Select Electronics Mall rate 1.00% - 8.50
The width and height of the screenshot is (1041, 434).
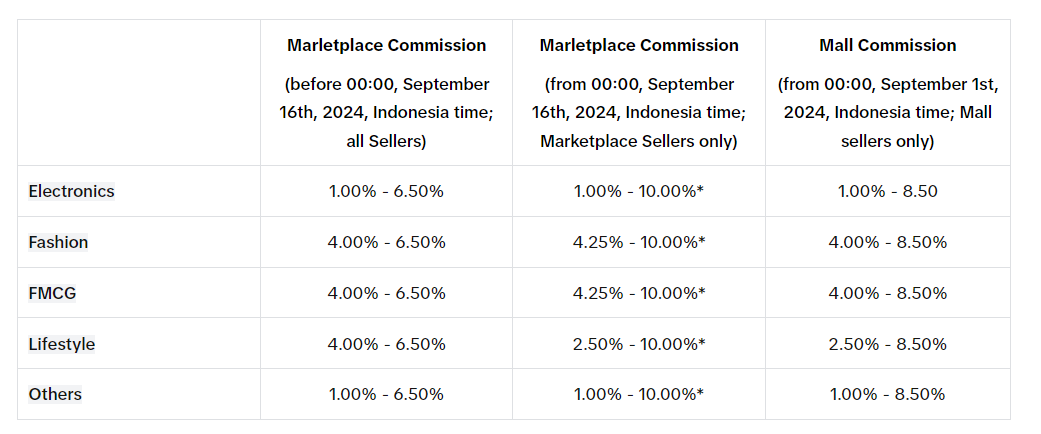(x=887, y=191)
